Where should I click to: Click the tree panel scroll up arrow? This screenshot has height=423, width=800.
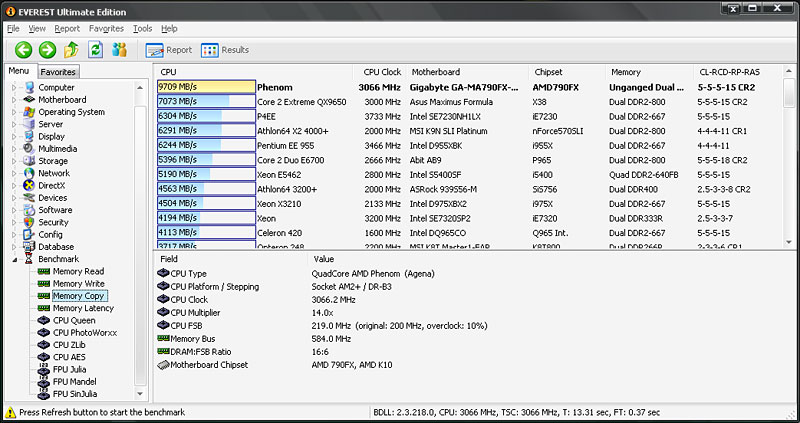point(140,88)
